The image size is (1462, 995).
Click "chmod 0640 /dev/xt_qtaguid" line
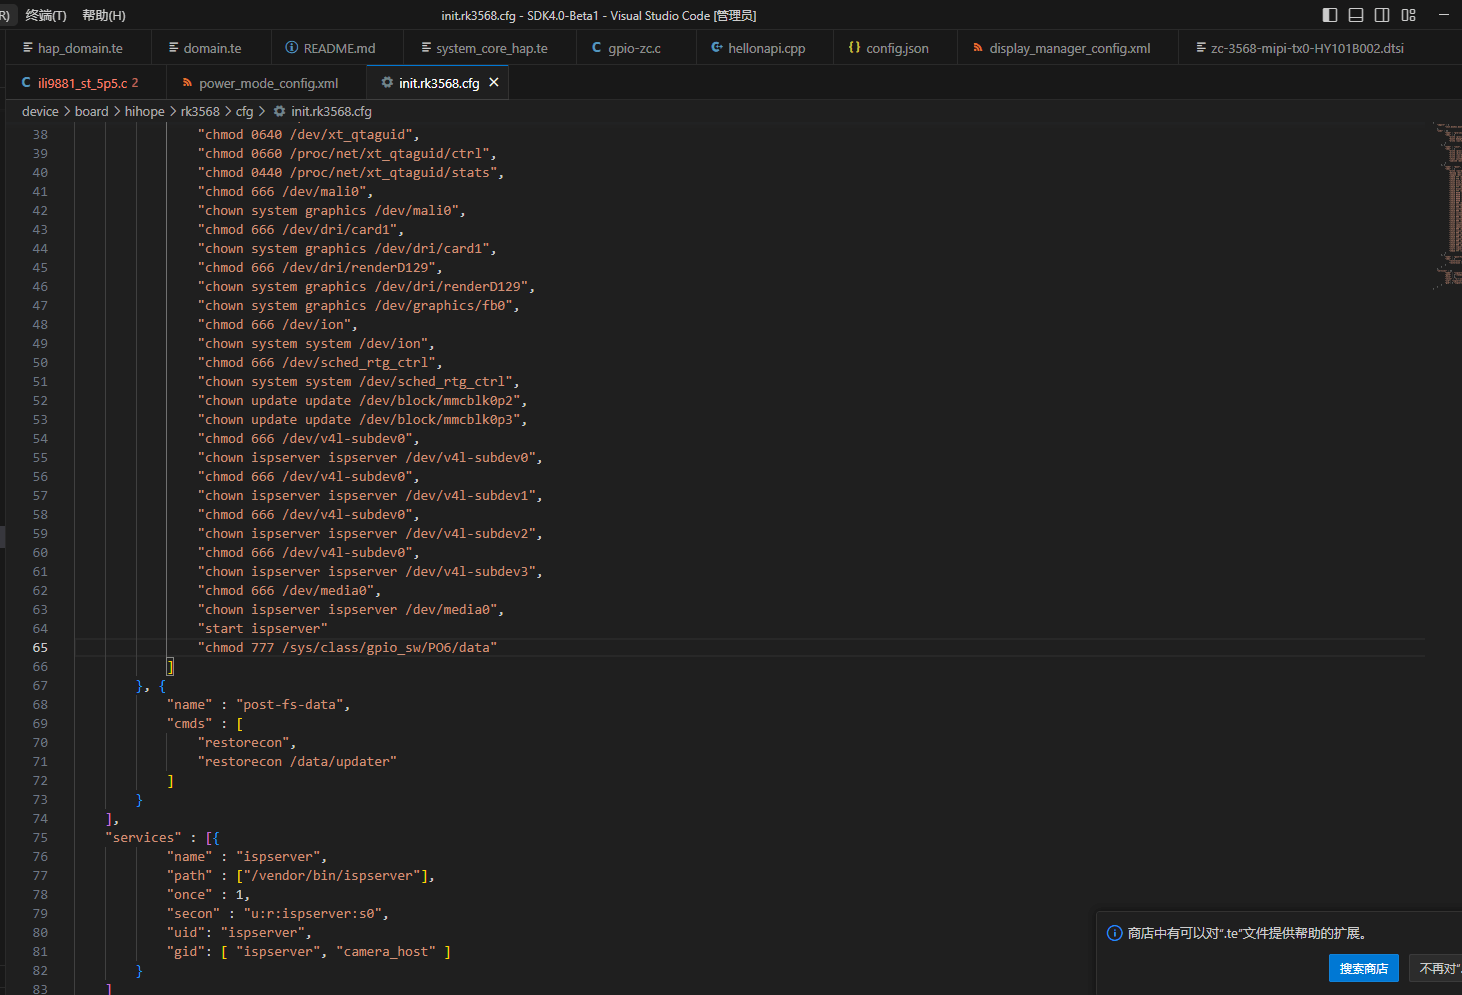pyautogui.click(x=308, y=134)
